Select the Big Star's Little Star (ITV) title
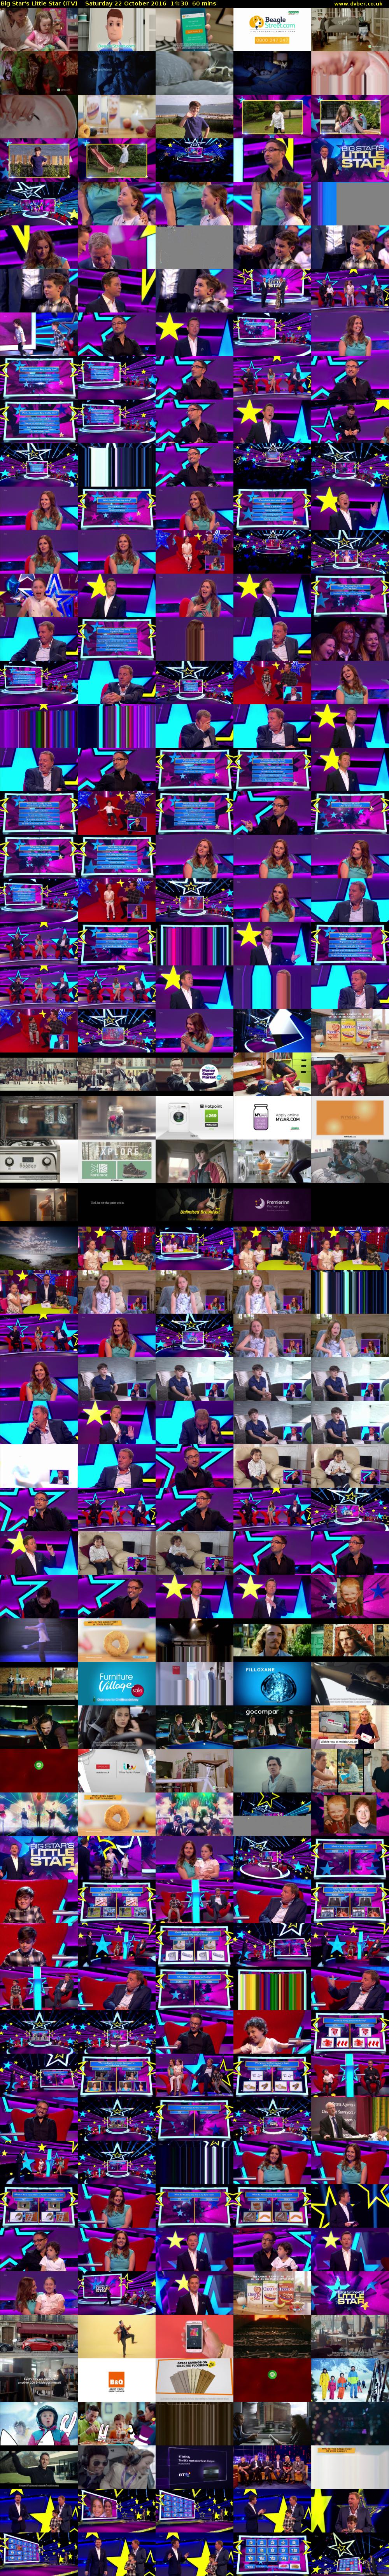This screenshot has height=2576, width=389. click(38, 4)
